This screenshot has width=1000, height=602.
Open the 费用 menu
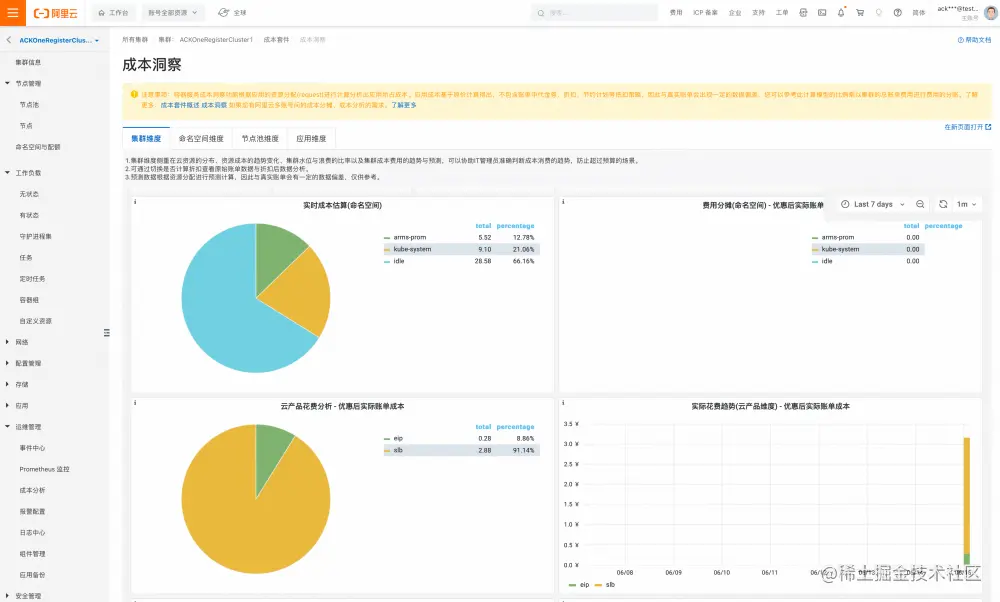coord(676,13)
